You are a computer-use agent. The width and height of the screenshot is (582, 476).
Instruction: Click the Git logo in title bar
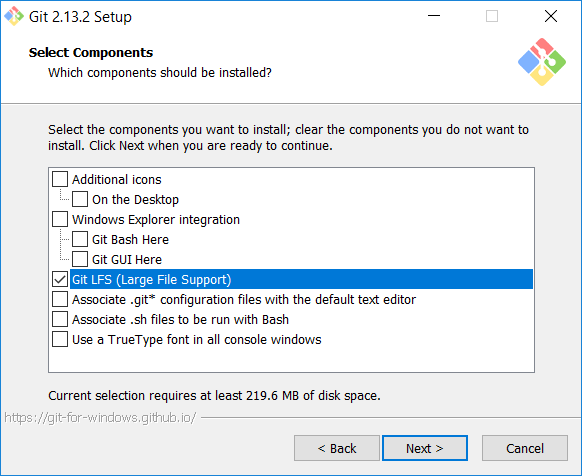(x=14, y=16)
